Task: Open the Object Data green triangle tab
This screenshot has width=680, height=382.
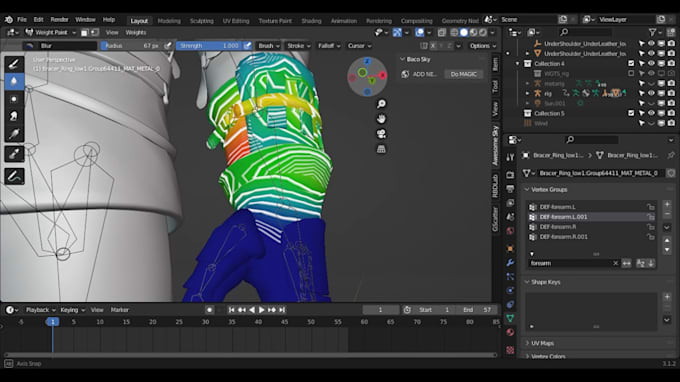Action: pyautogui.click(x=510, y=318)
